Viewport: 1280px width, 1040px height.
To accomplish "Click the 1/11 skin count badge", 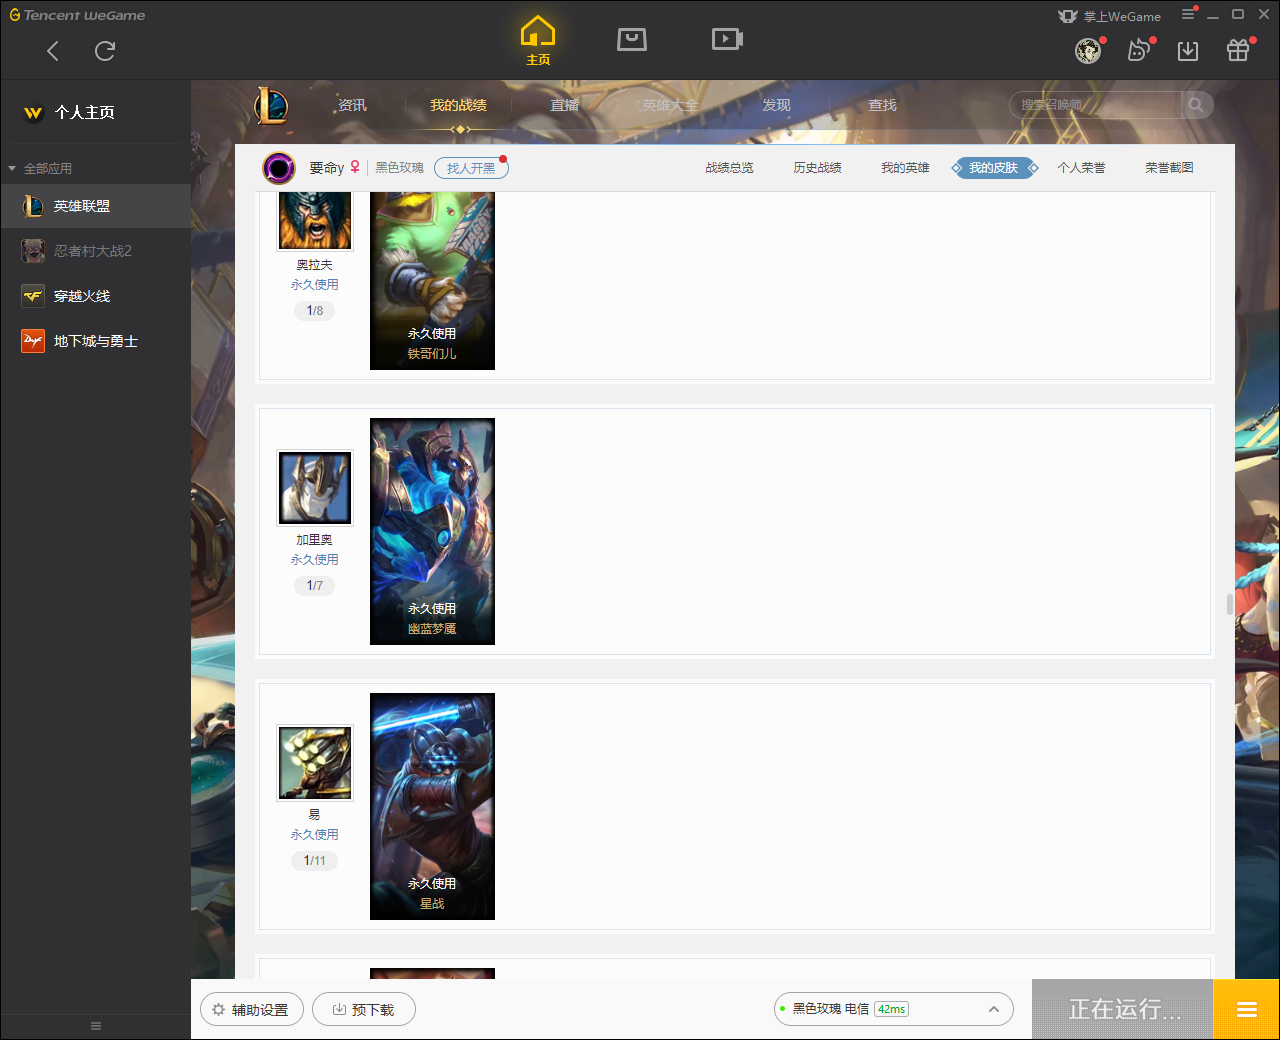I will point(315,861).
